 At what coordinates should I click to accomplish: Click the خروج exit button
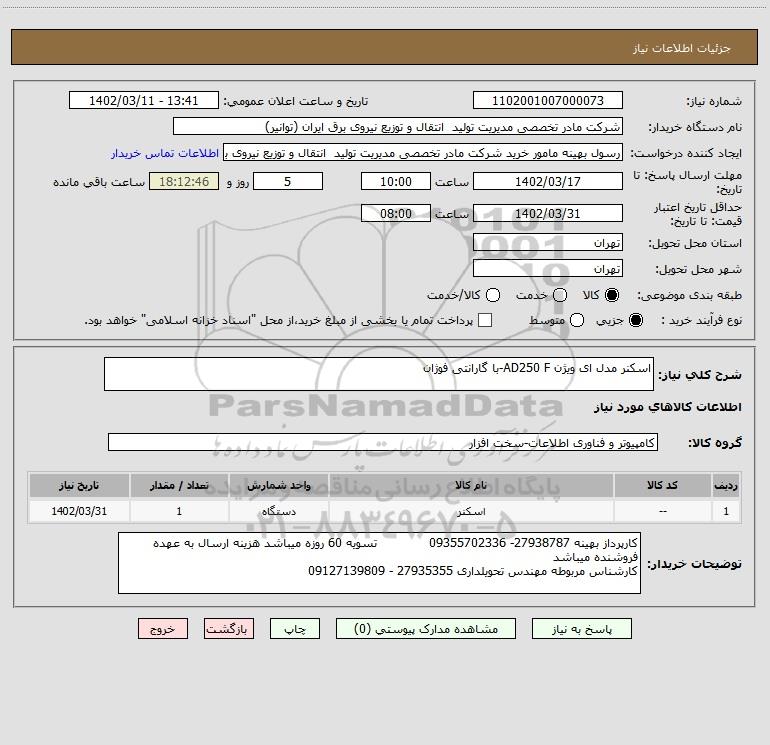click(x=163, y=629)
